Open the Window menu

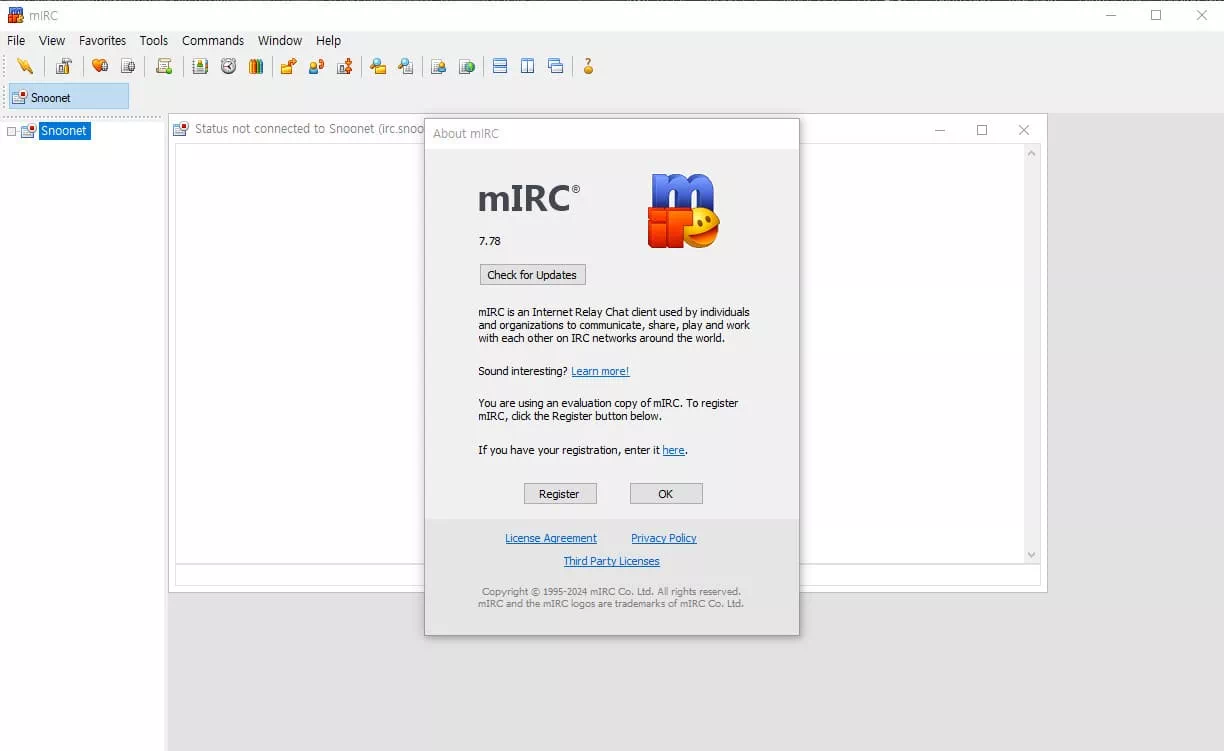pos(280,41)
